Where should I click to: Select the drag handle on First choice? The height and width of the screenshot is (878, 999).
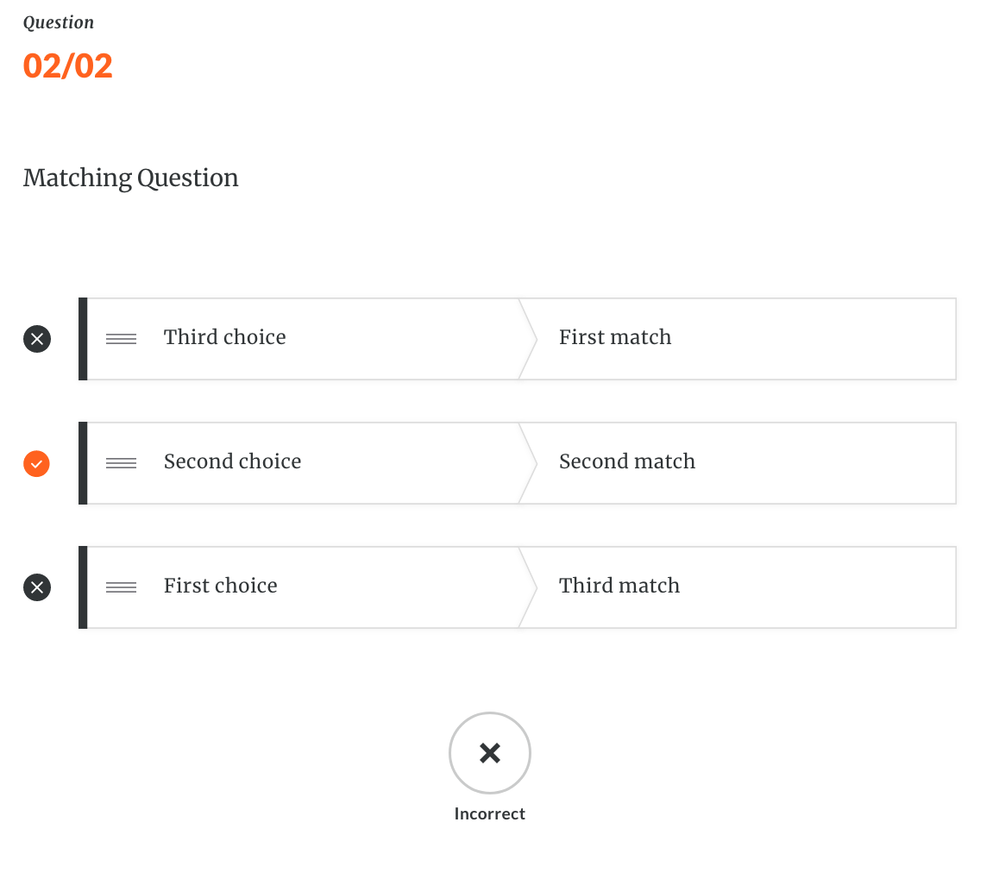tap(121, 587)
